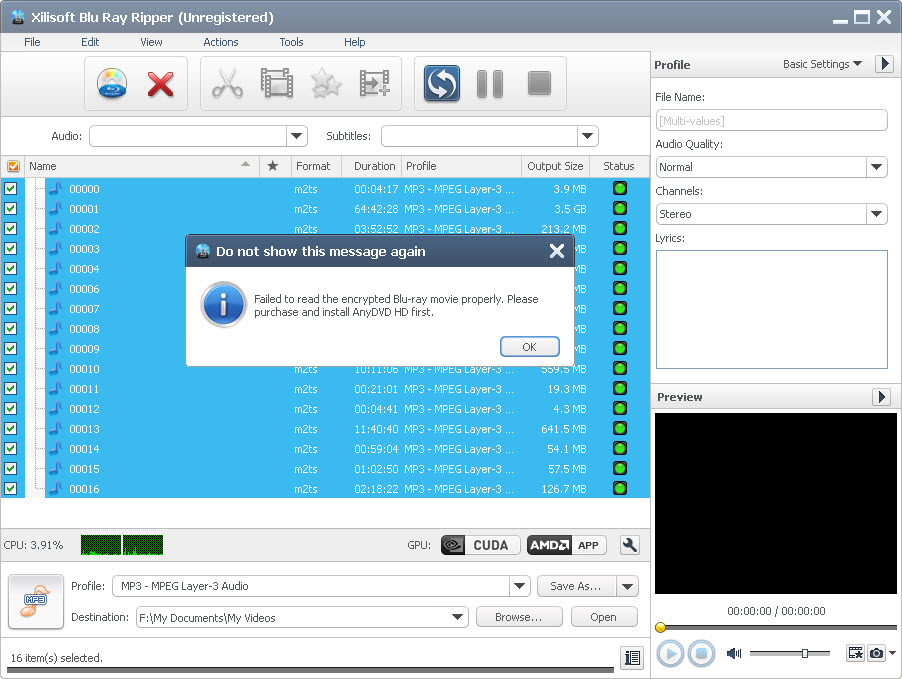
Task: Expand the Preview panel arrow button
Action: 881,396
